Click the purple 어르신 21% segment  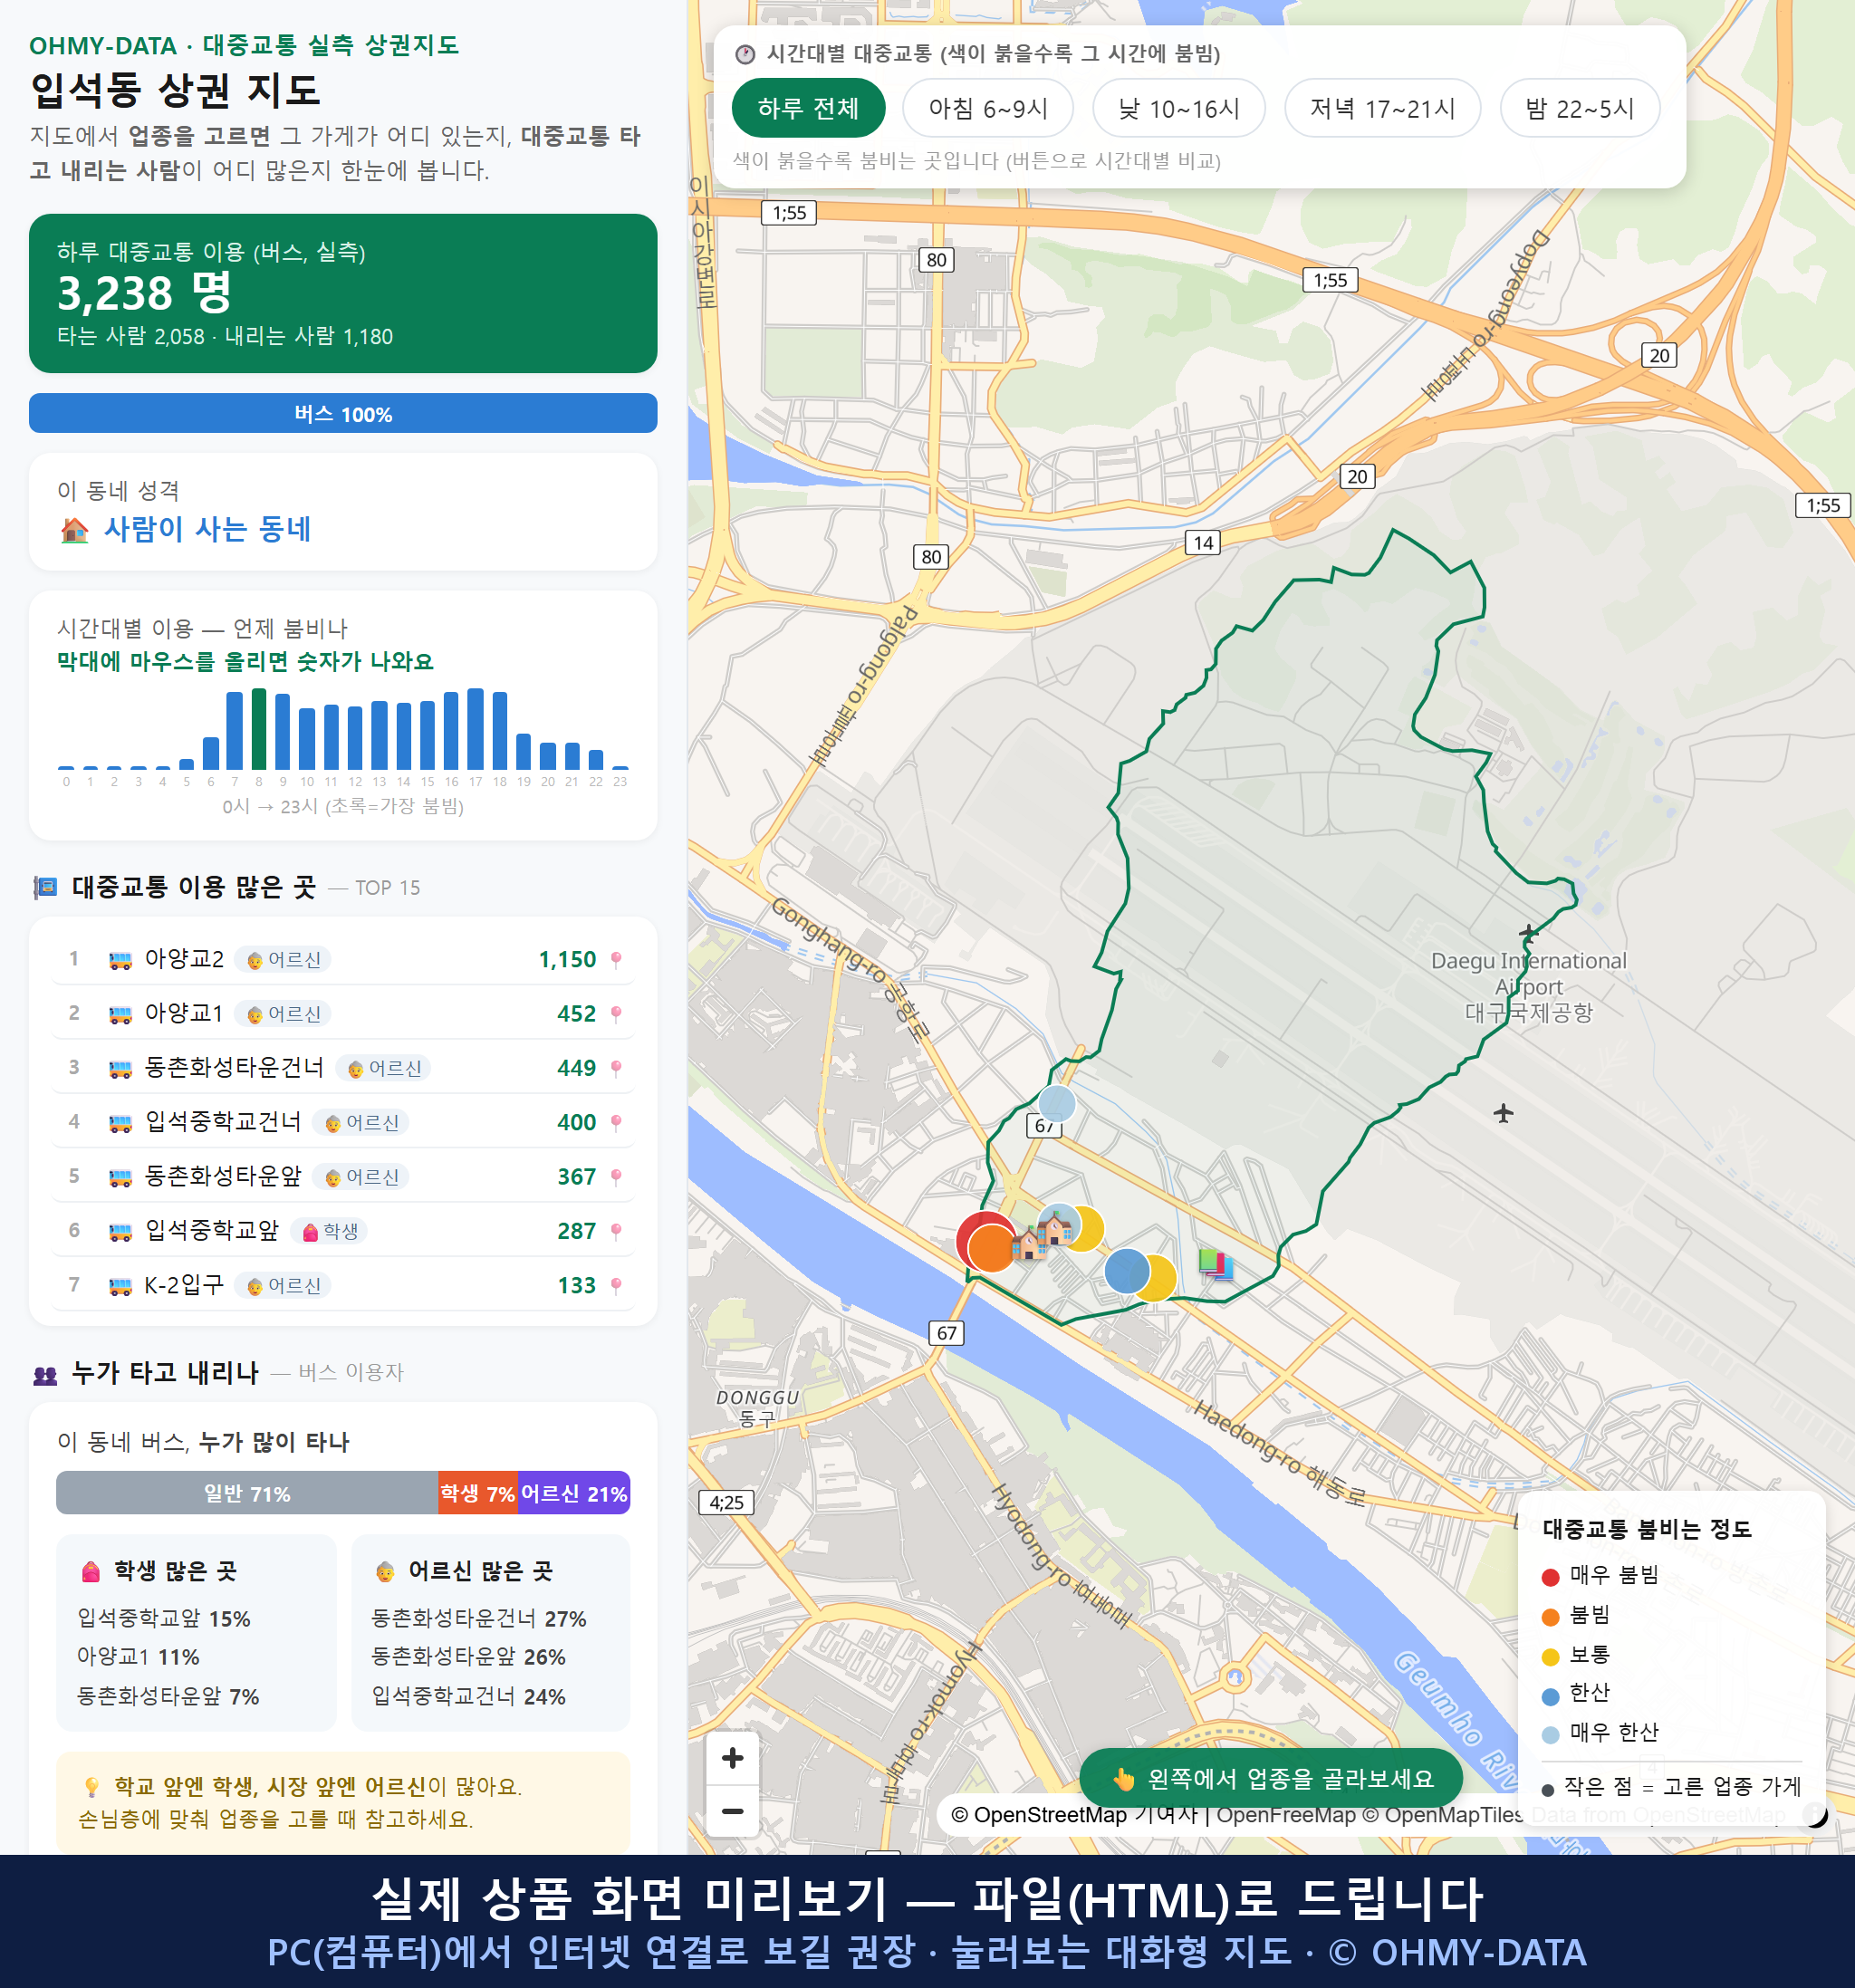tap(574, 1493)
